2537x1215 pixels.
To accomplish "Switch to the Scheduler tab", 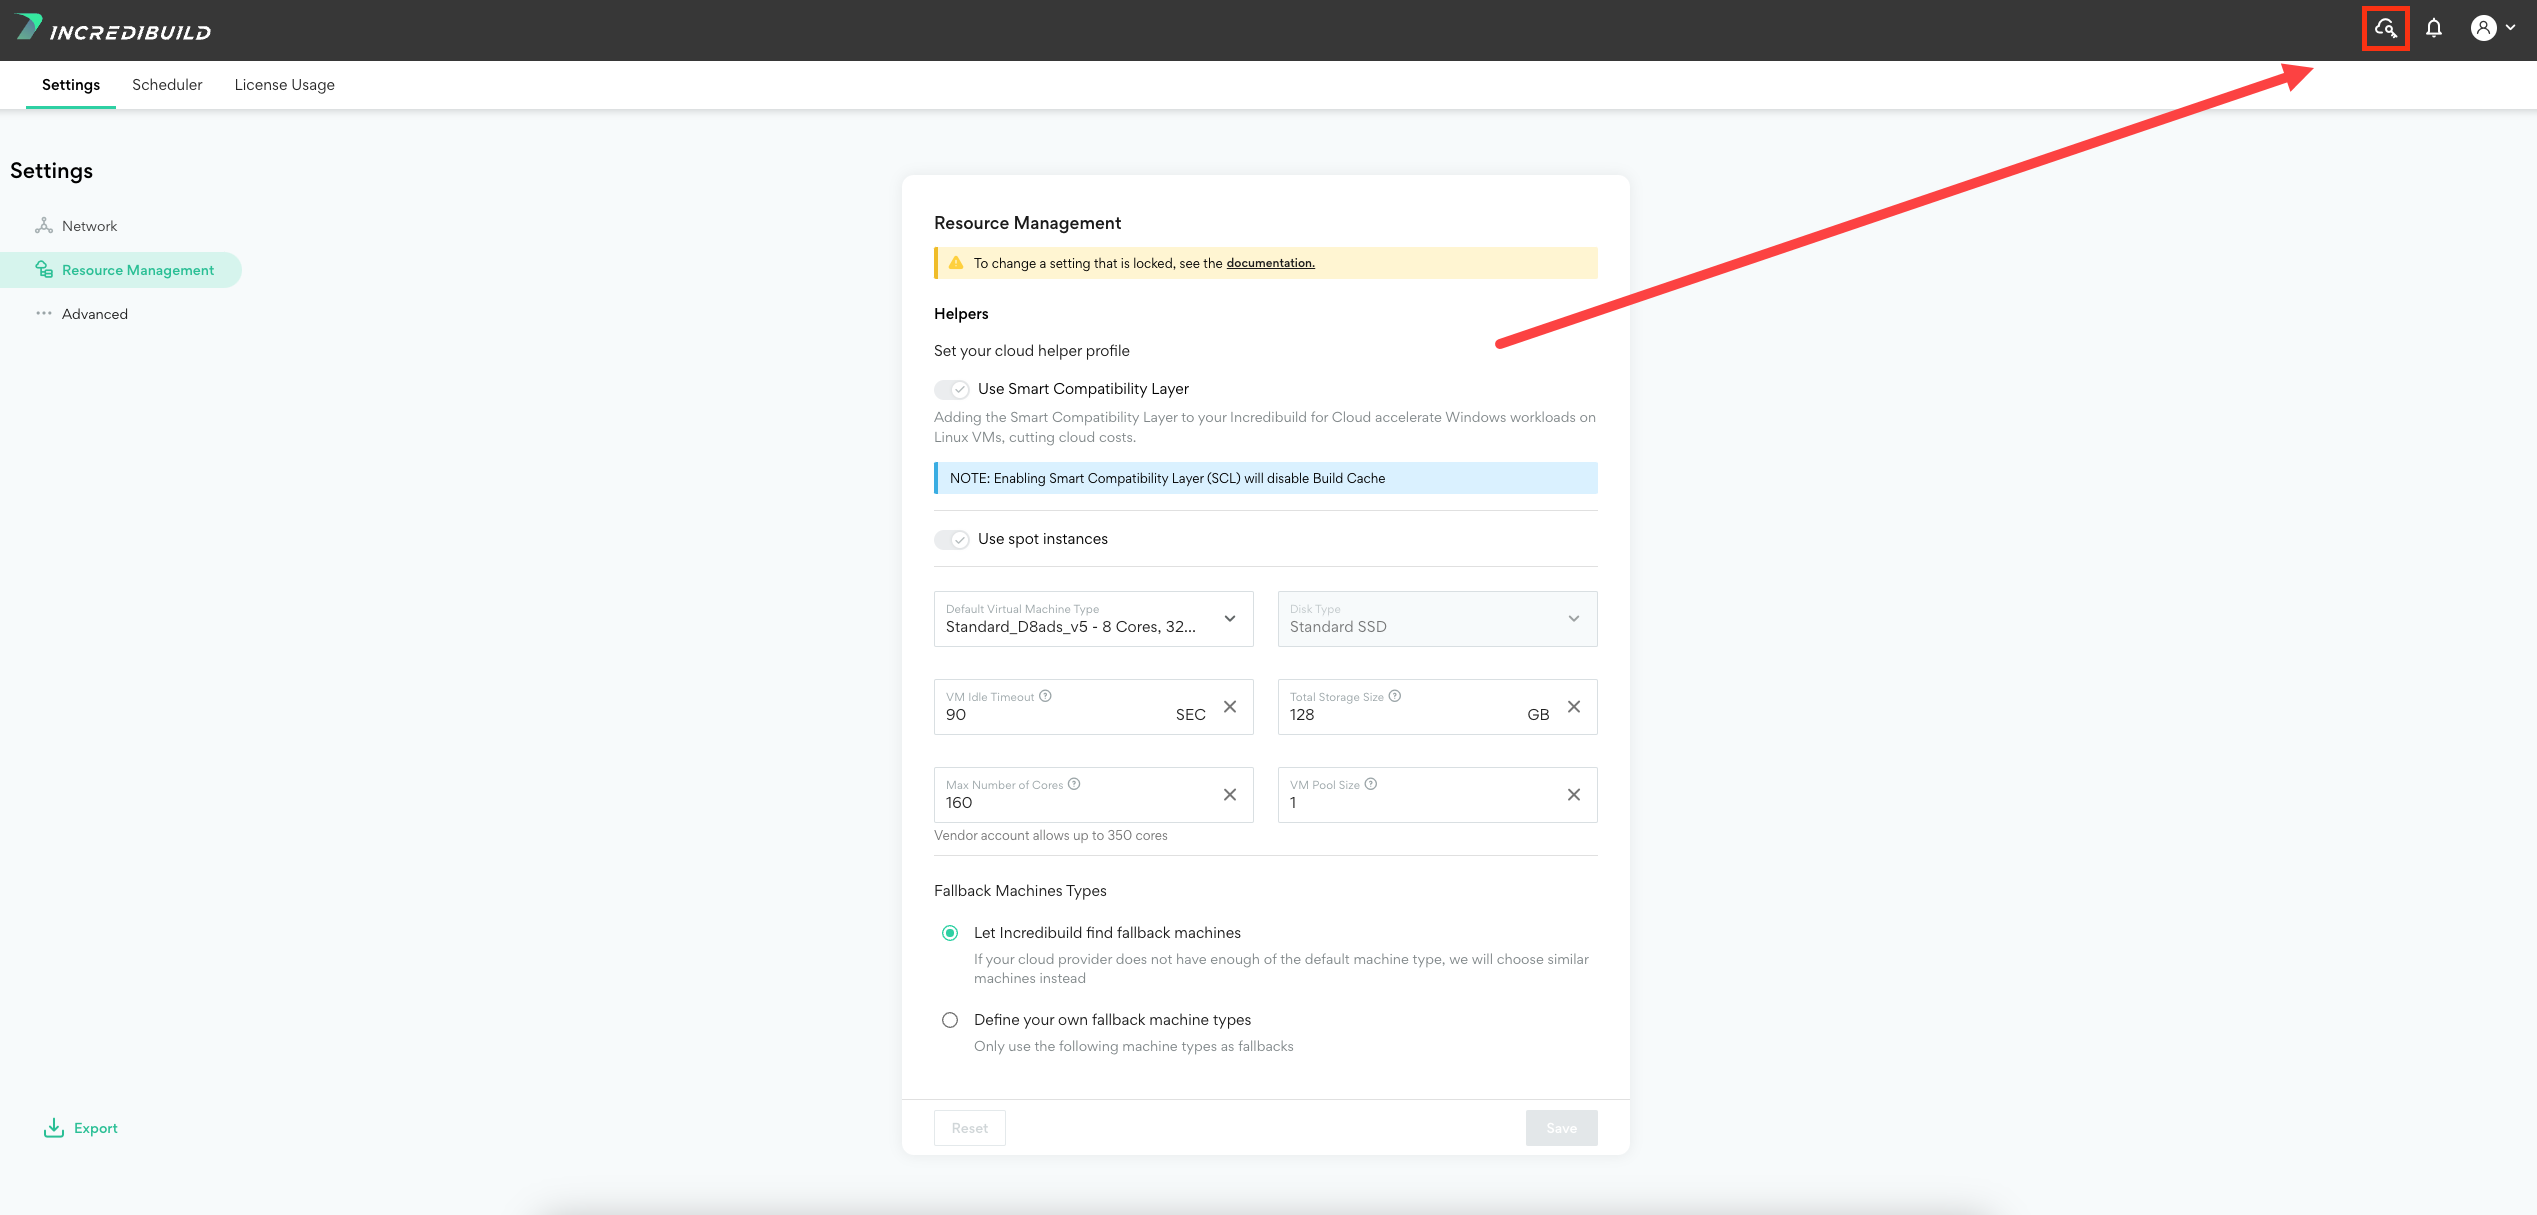I will pyautogui.click(x=167, y=85).
